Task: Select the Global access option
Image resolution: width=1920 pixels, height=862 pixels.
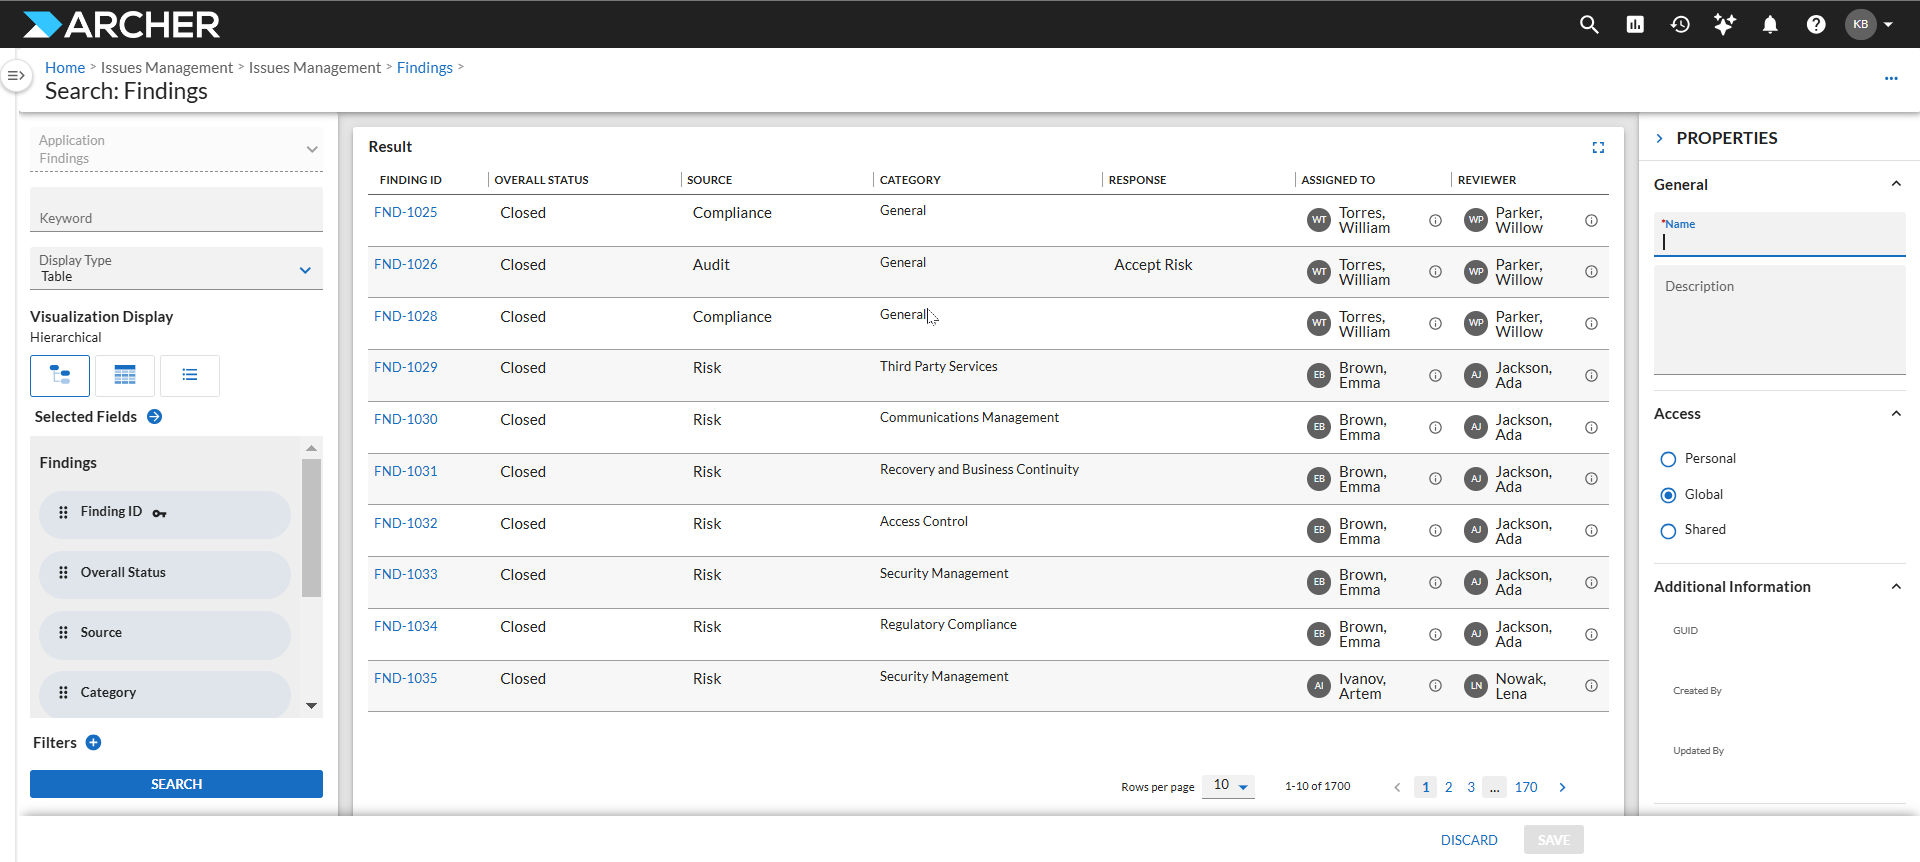Action: pyautogui.click(x=1668, y=495)
